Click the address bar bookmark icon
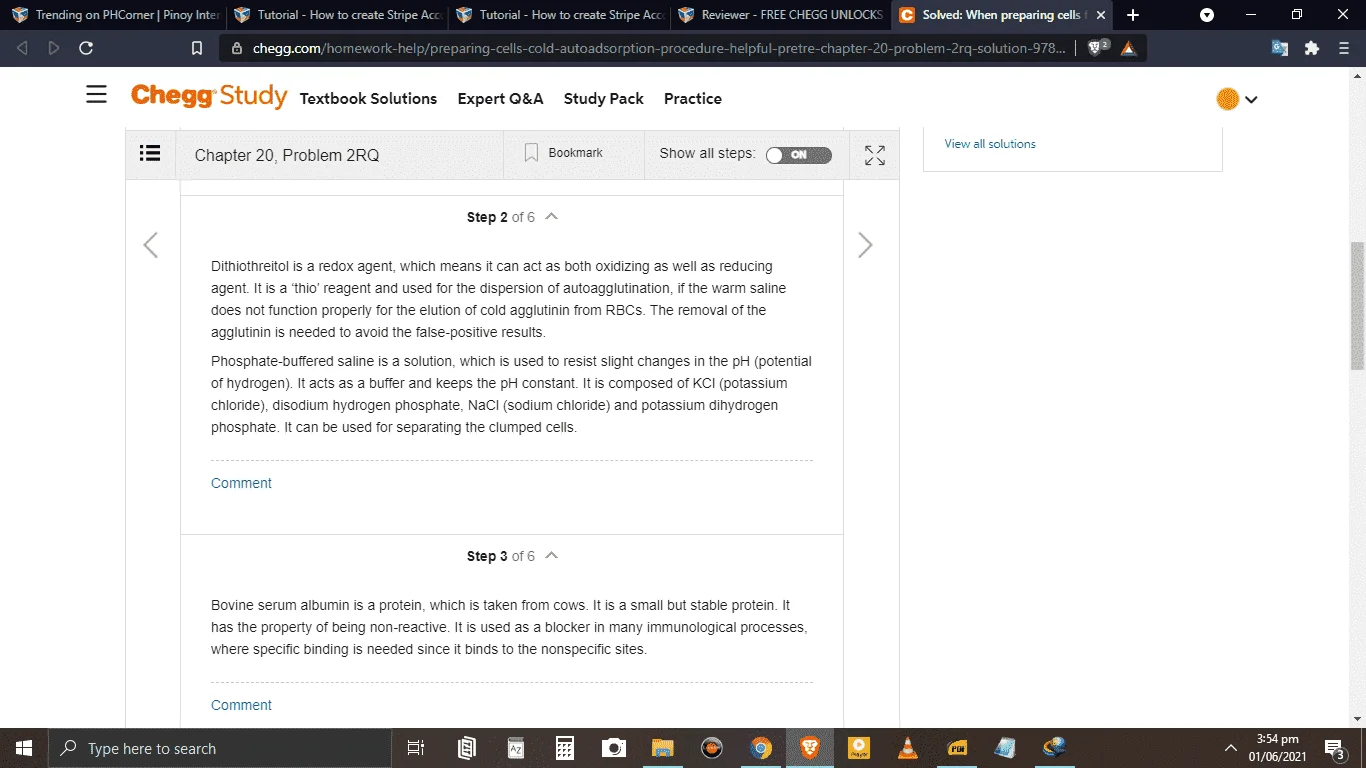1366x768 pixels. [x=197, y=48]
